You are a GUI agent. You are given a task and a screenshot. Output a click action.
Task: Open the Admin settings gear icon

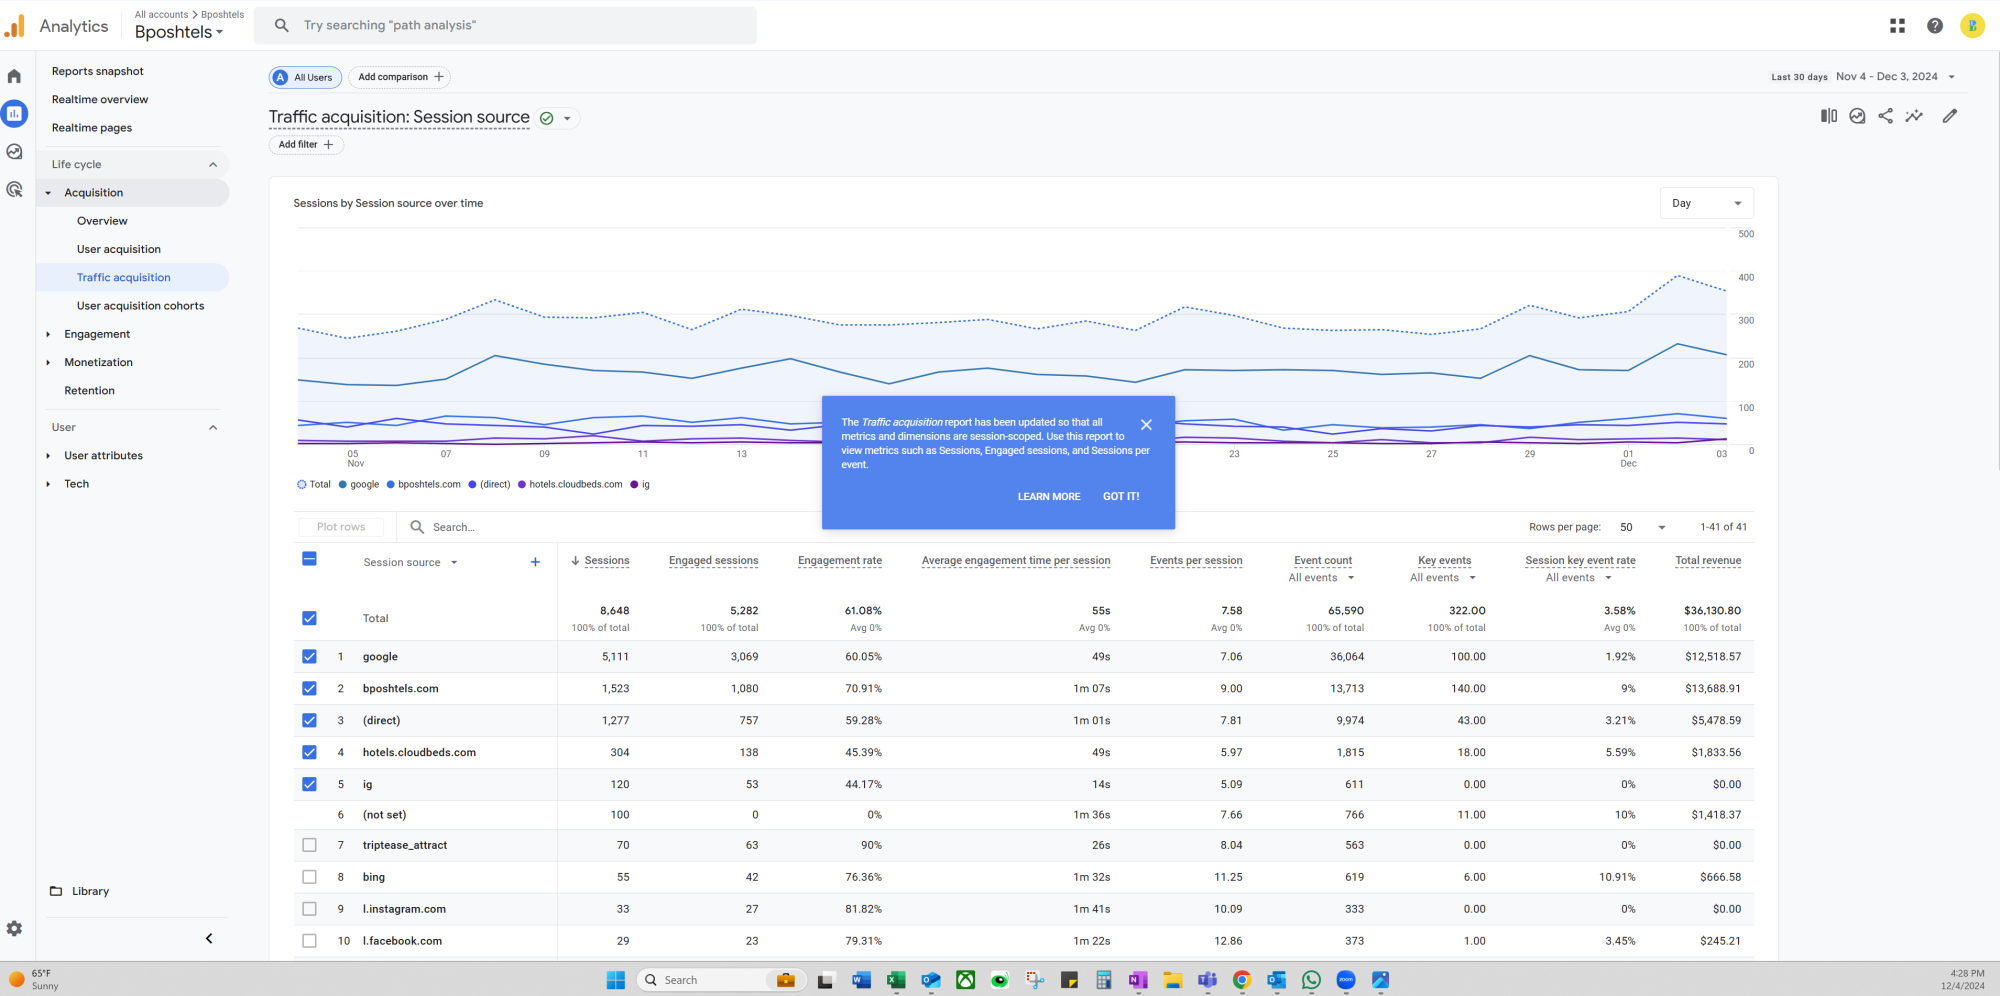click(x=14, y=928)
